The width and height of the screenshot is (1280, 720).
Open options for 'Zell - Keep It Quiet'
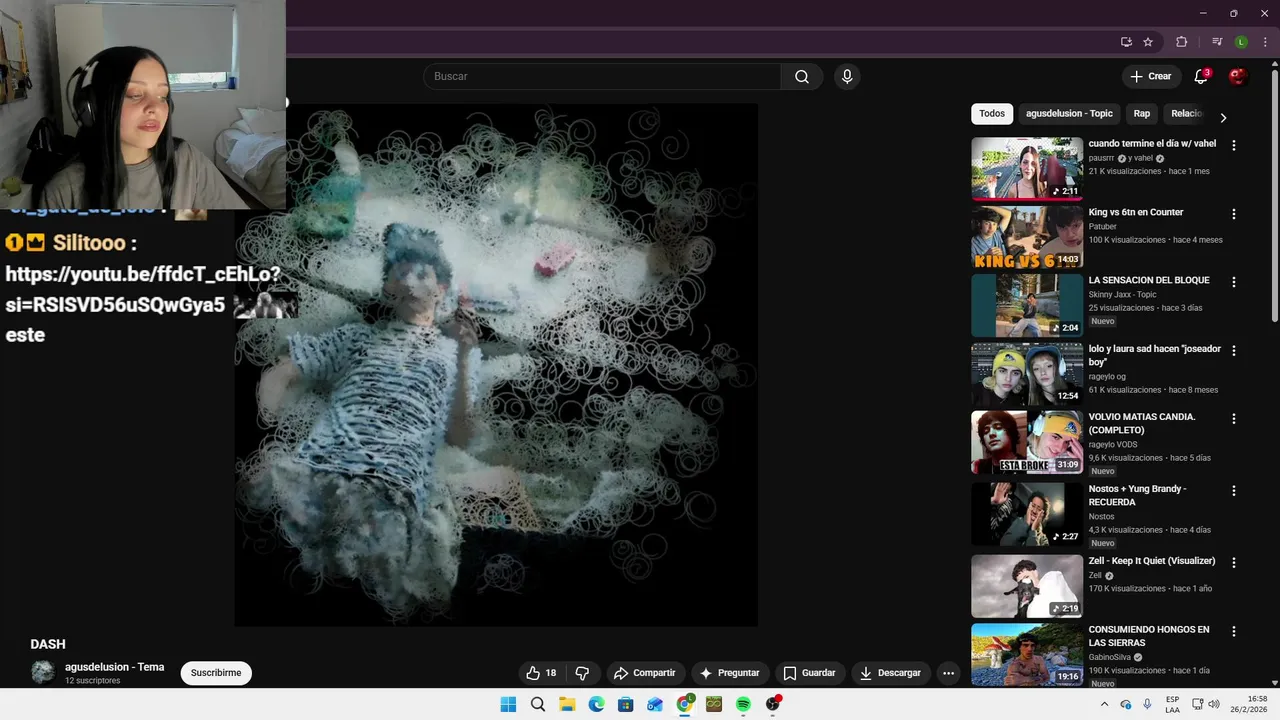coord(1233,562)
